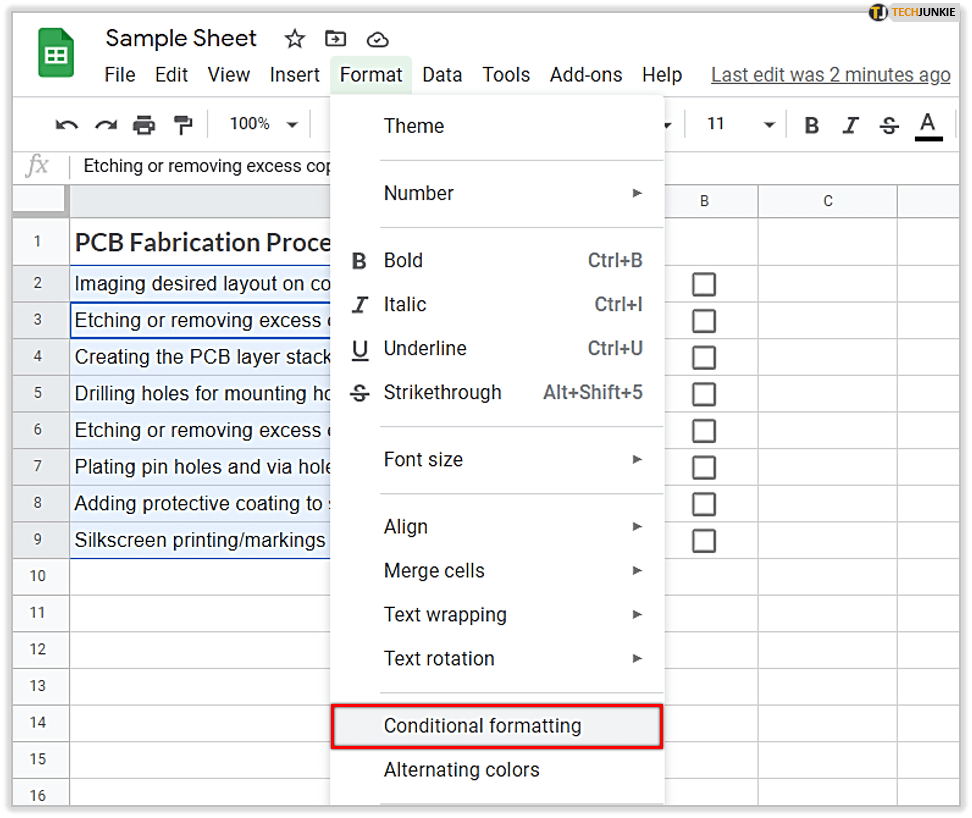Expand the Number submenu

click(510, 193)
